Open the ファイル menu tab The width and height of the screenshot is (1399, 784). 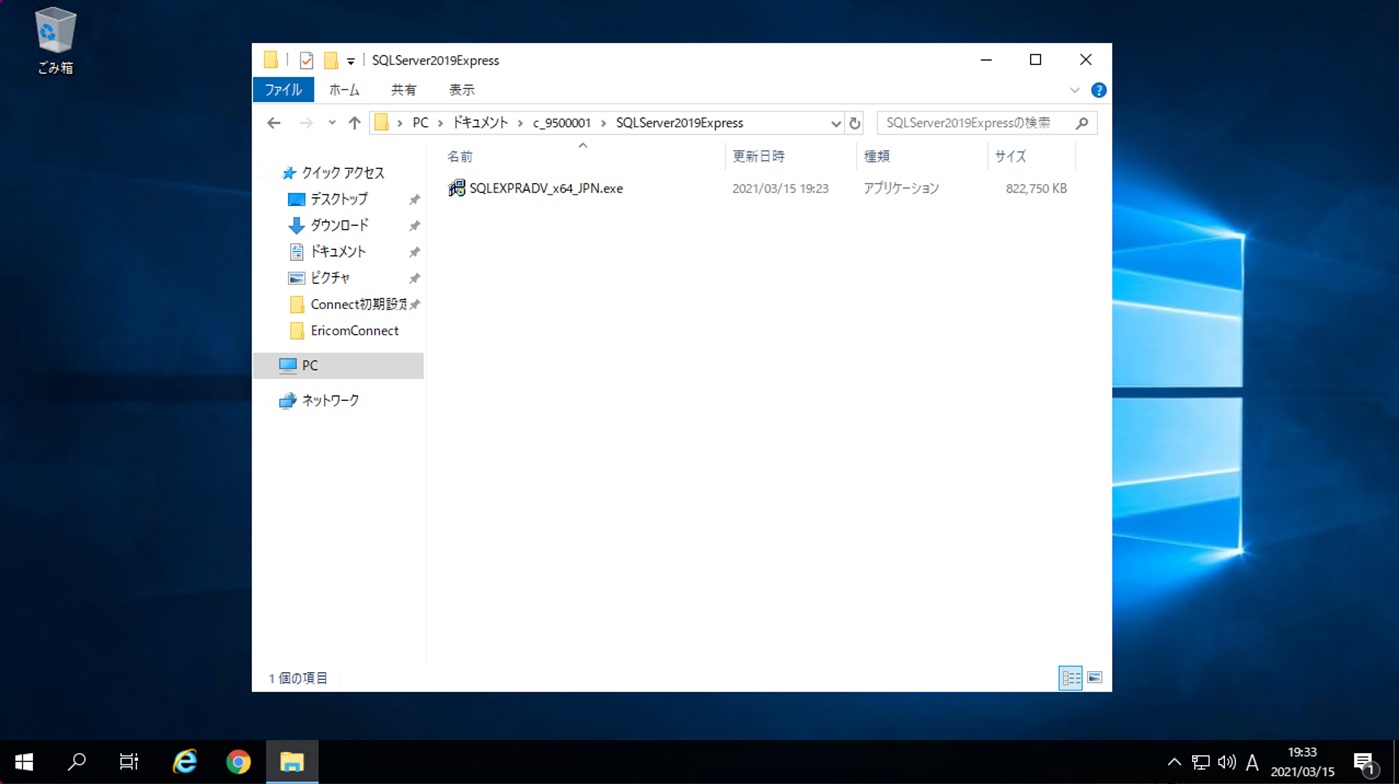[283, 90]
